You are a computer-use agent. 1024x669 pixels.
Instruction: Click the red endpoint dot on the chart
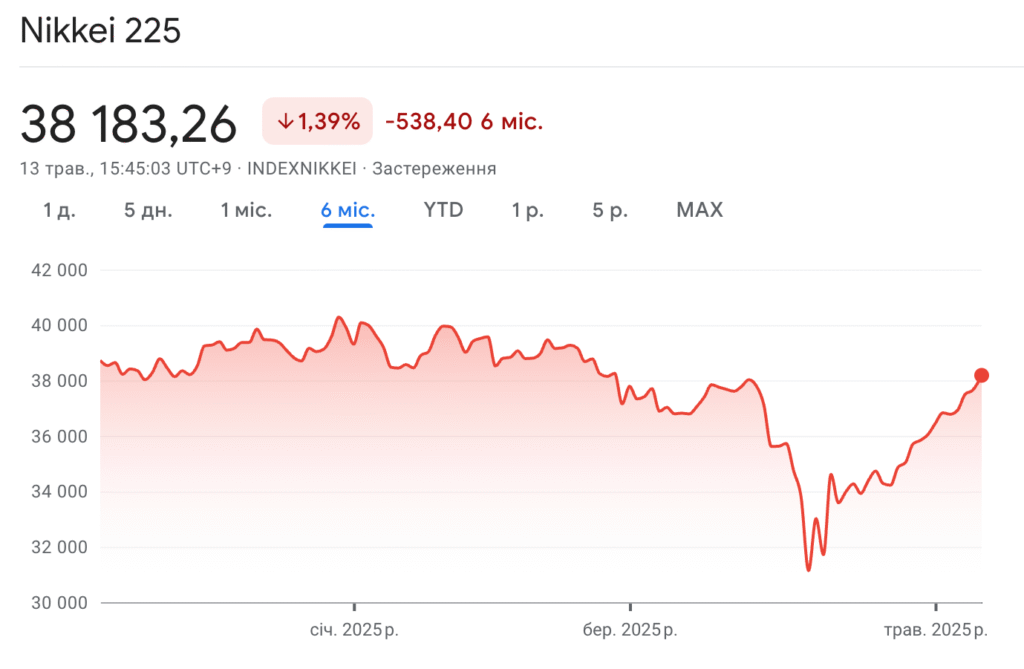(983, 375)
